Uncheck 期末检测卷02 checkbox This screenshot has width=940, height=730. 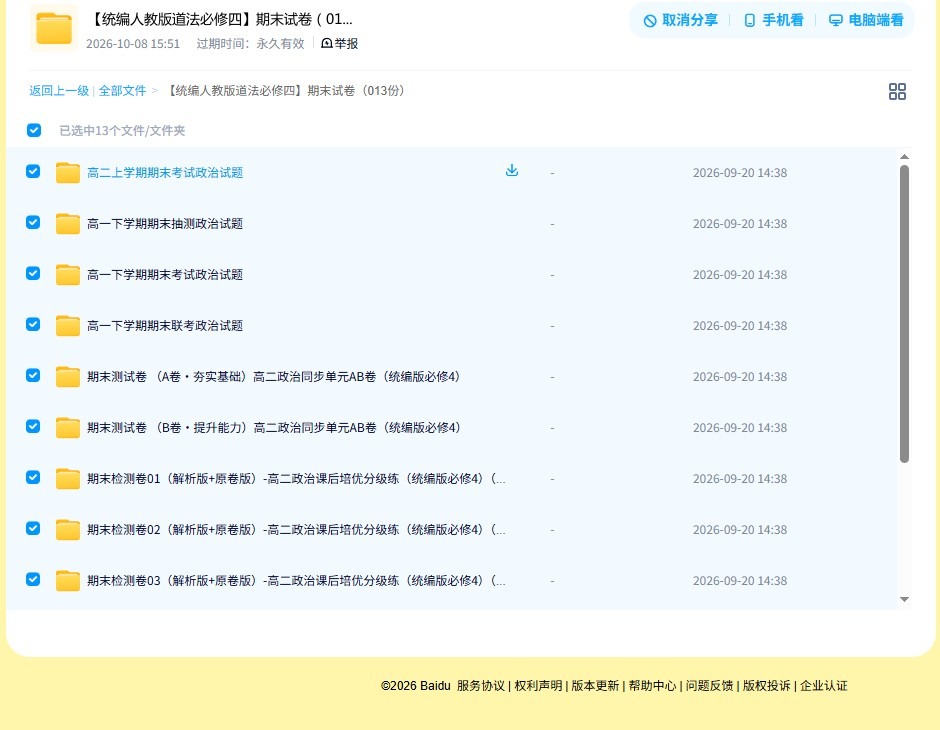click(x=33, y=528)
